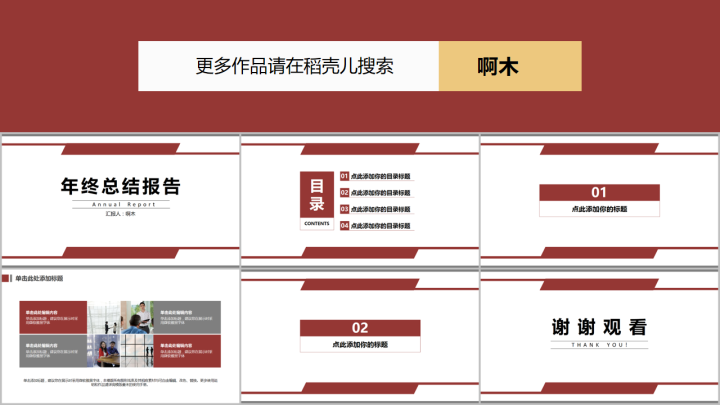Select the "年终总结报告" title slide heading
Viewport: 720px width, 405px height.
click(x=120, y=186)
